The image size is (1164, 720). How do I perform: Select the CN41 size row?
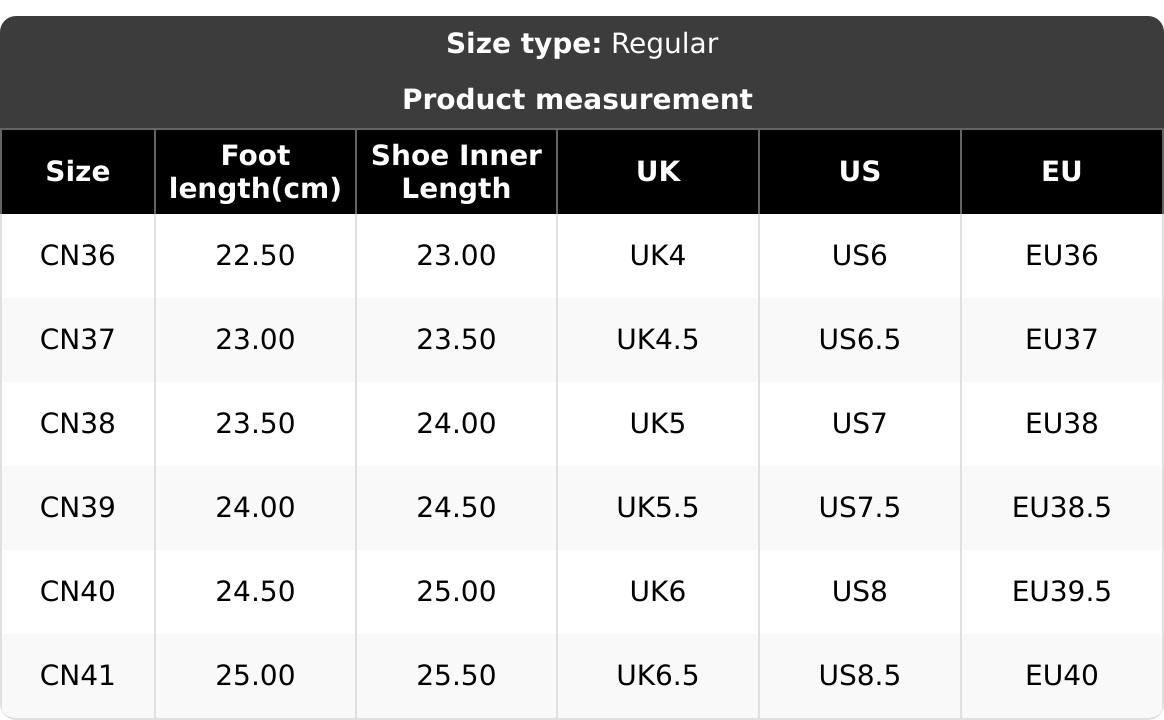(x=77, y=676)
